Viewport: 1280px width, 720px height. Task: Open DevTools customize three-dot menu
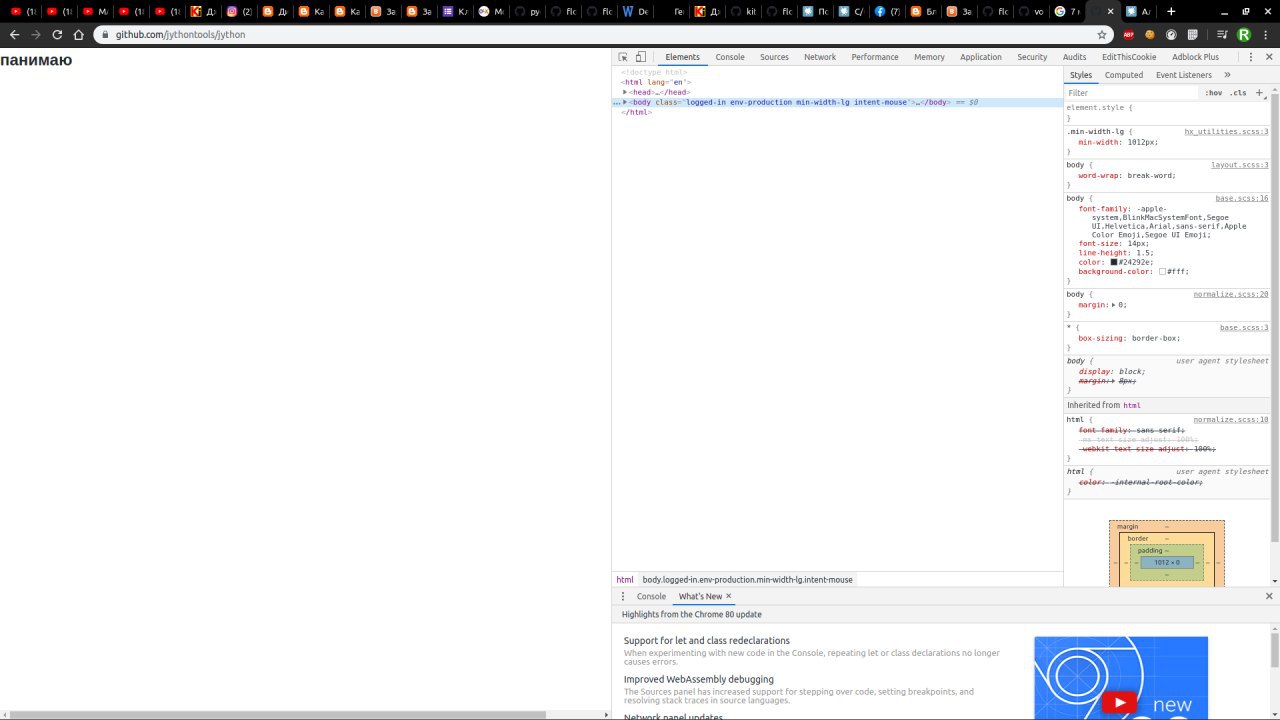(x=1252, y=57)
